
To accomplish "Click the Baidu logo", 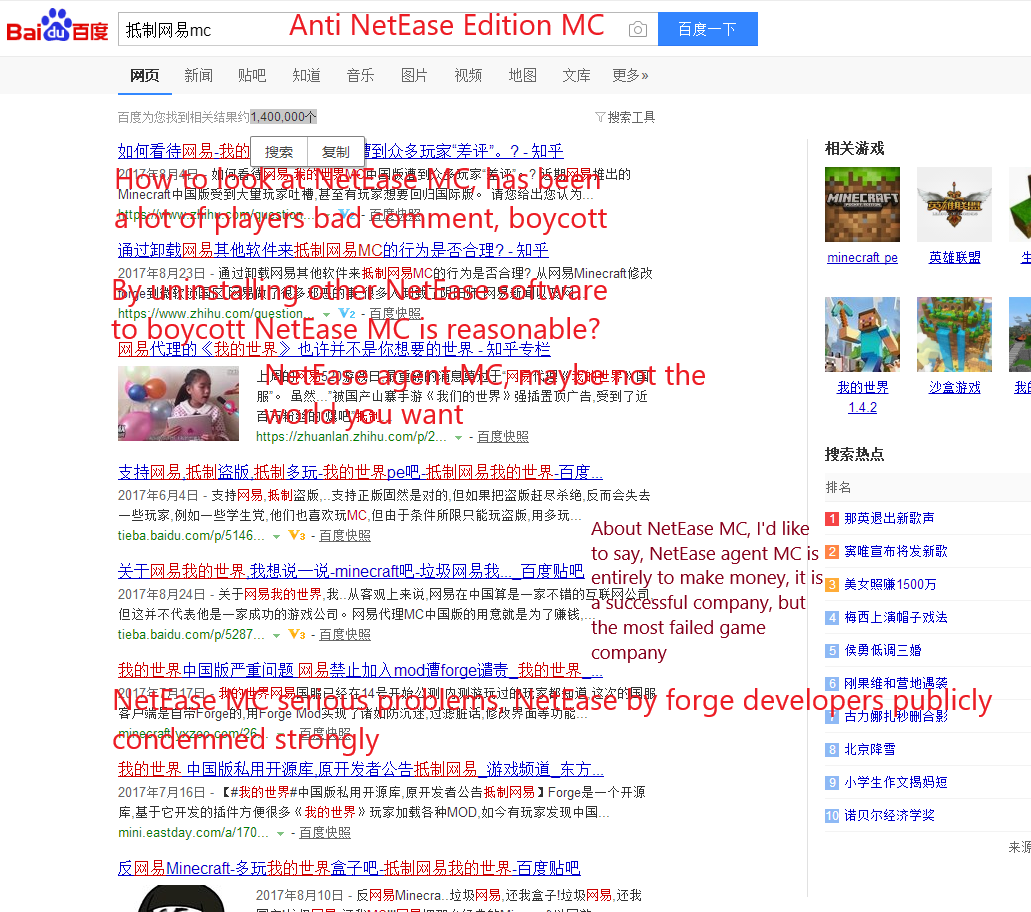I will (57, 26).
